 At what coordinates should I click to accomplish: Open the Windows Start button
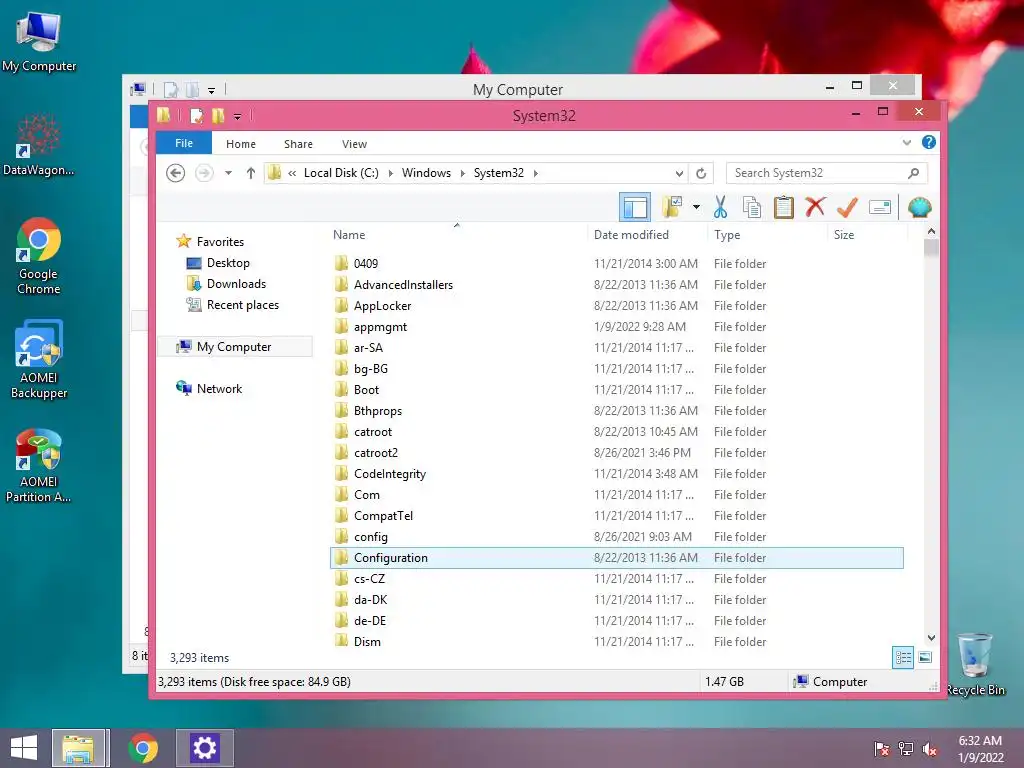24,748
